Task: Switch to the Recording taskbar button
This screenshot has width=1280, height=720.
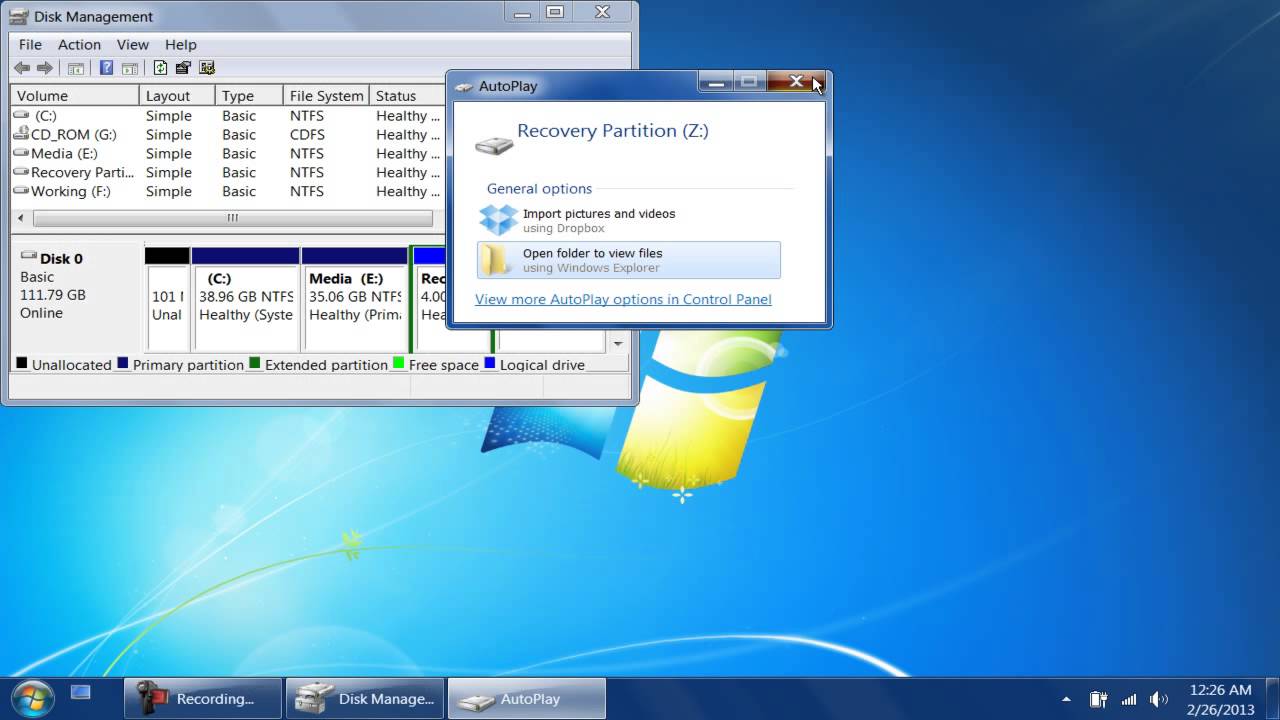Action: pos(203,698)
